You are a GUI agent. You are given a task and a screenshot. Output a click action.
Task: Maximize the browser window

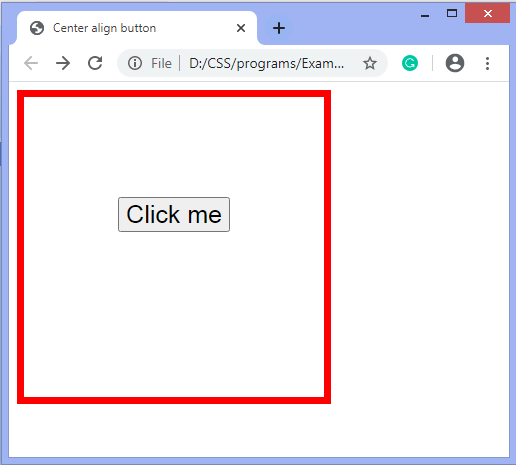click(452, 13)
